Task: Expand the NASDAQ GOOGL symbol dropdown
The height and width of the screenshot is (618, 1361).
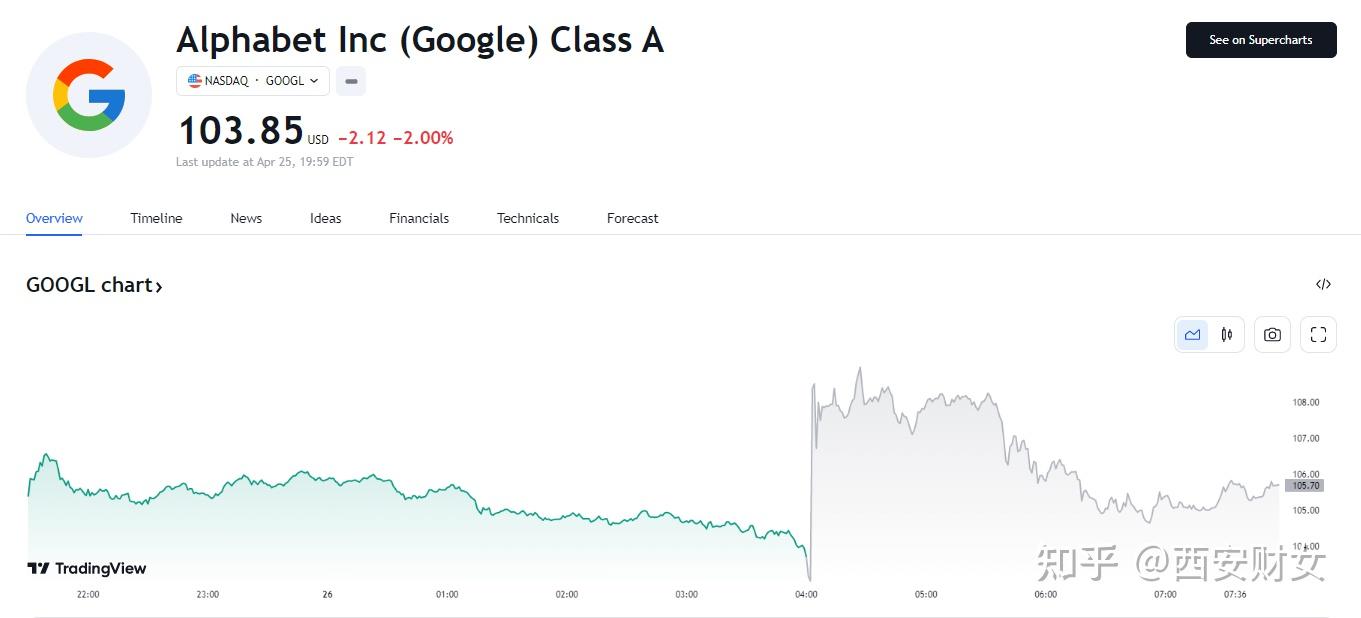Action: click(253, 81)
